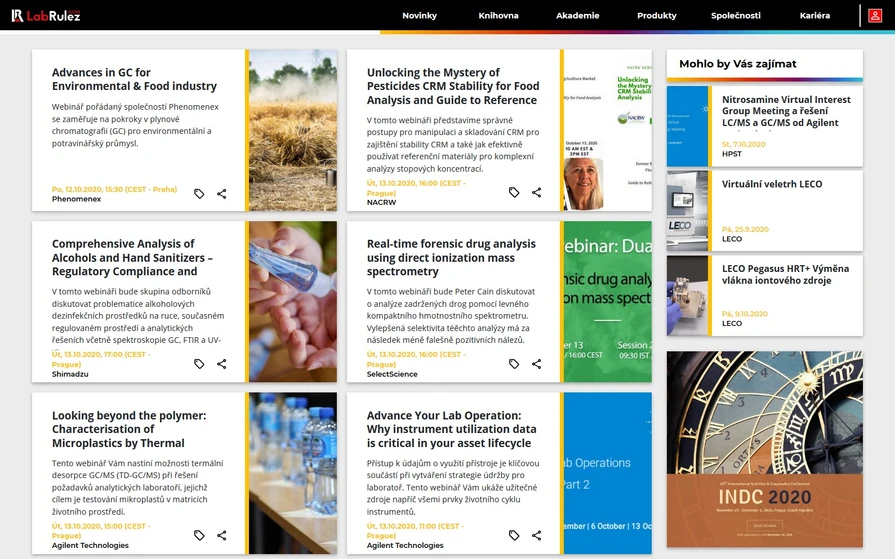The width and height of the screenshot is (895, 559).
Task: Open Real-time forensic drug analysis article title
Action: (x=451, y=257)
